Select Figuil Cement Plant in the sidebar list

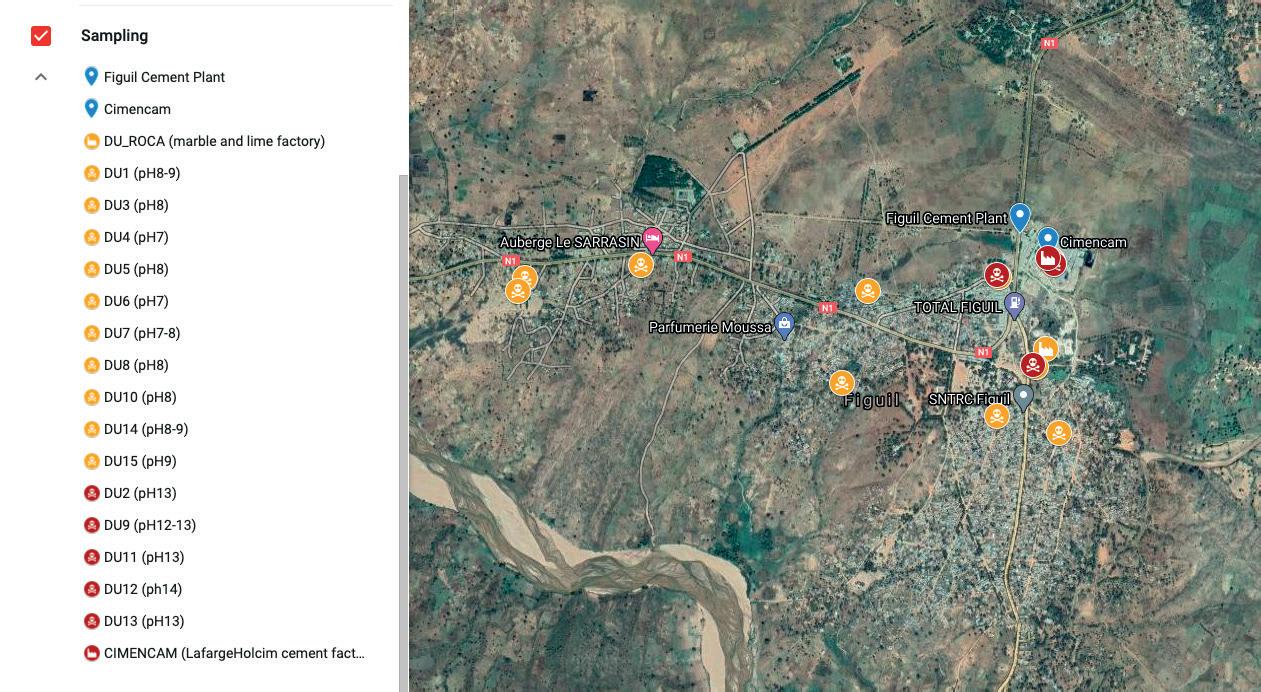(x=164, y=77)
